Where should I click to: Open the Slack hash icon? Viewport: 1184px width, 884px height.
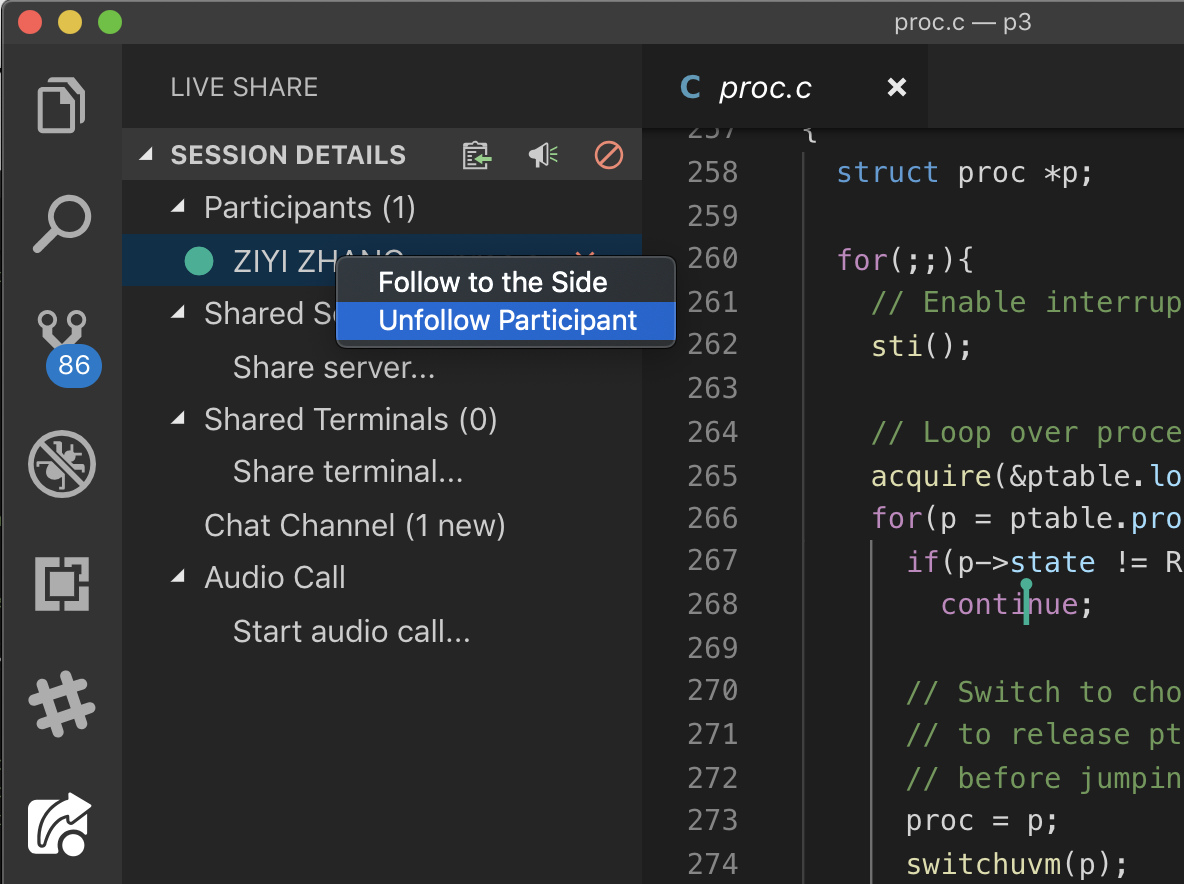tap(61, 703)
